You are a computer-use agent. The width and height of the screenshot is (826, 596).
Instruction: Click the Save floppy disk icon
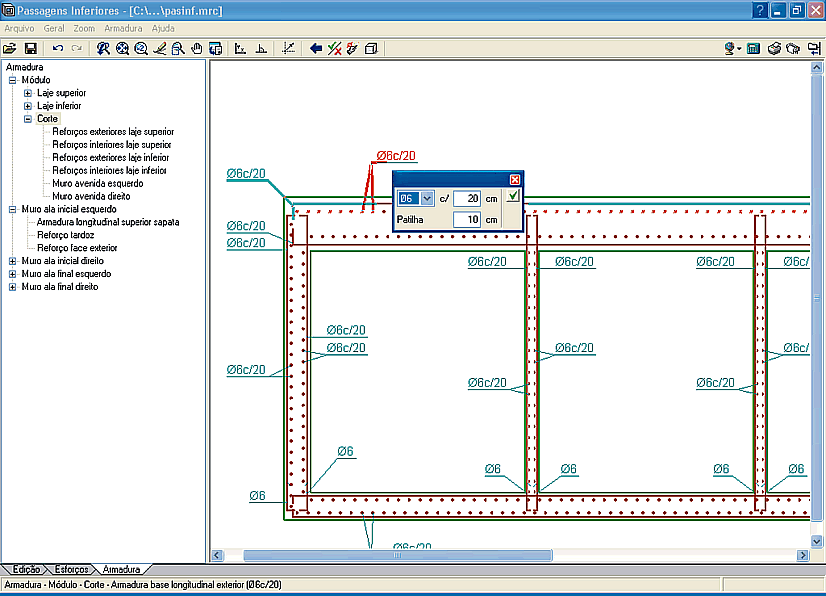(x=30, y=48)
